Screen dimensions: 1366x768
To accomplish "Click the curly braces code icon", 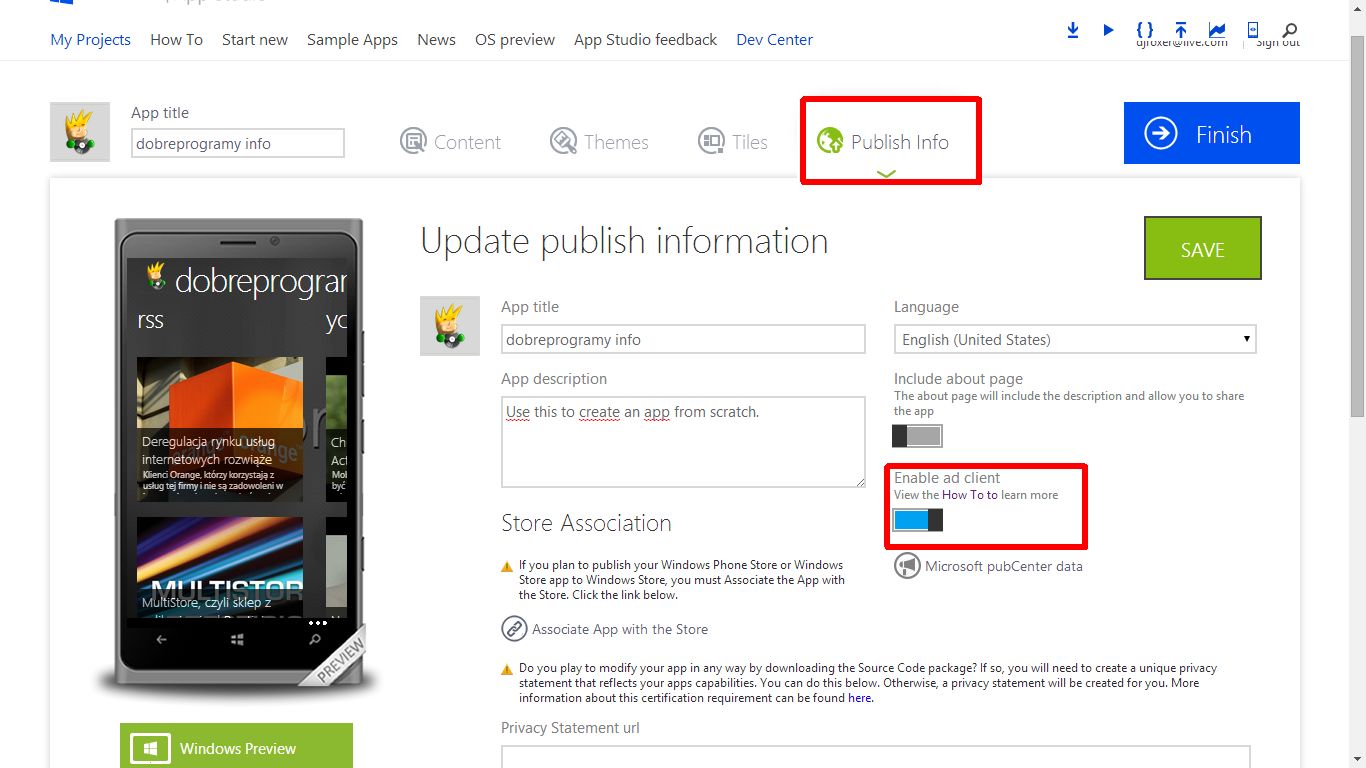I will coord(1145,30).
